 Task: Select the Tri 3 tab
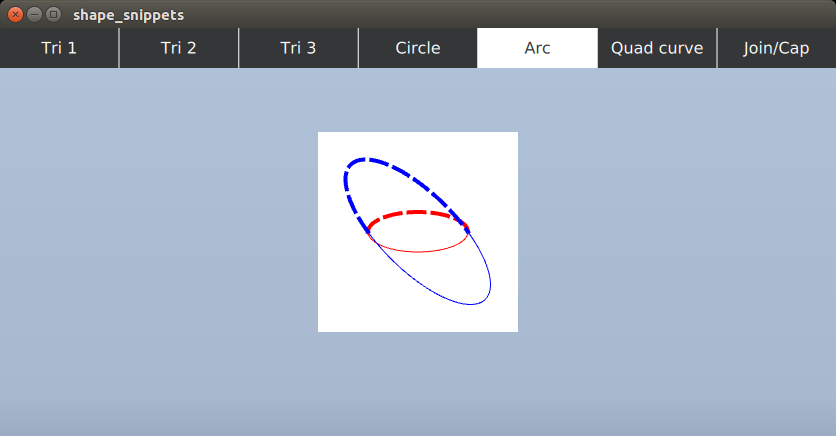point(298,48)
